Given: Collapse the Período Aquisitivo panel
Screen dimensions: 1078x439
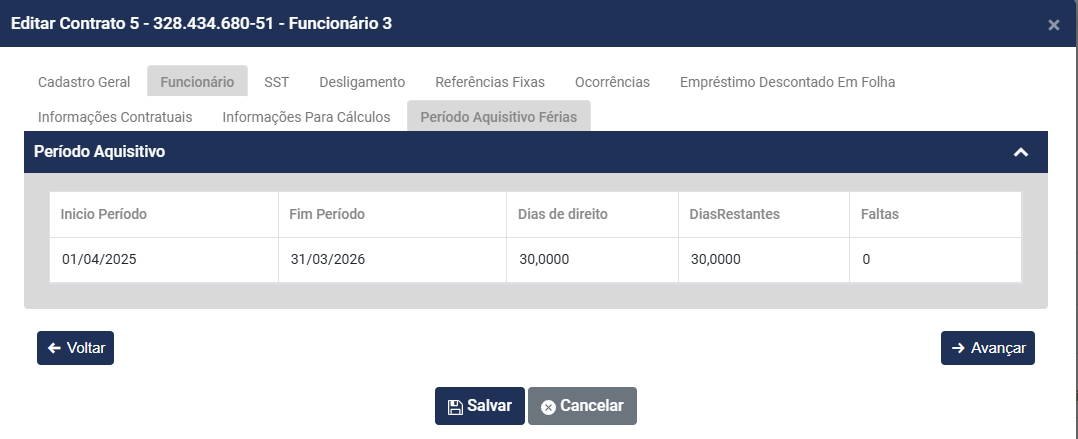Looking at the screenshot, I should [x=1020, y=153].
